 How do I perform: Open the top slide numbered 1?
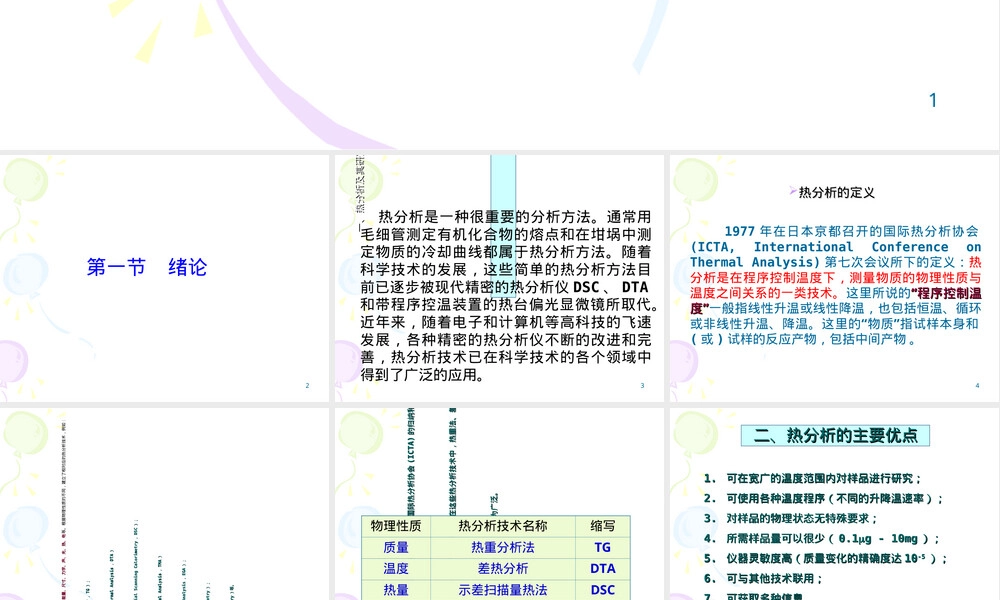click(x=499, y=75)
